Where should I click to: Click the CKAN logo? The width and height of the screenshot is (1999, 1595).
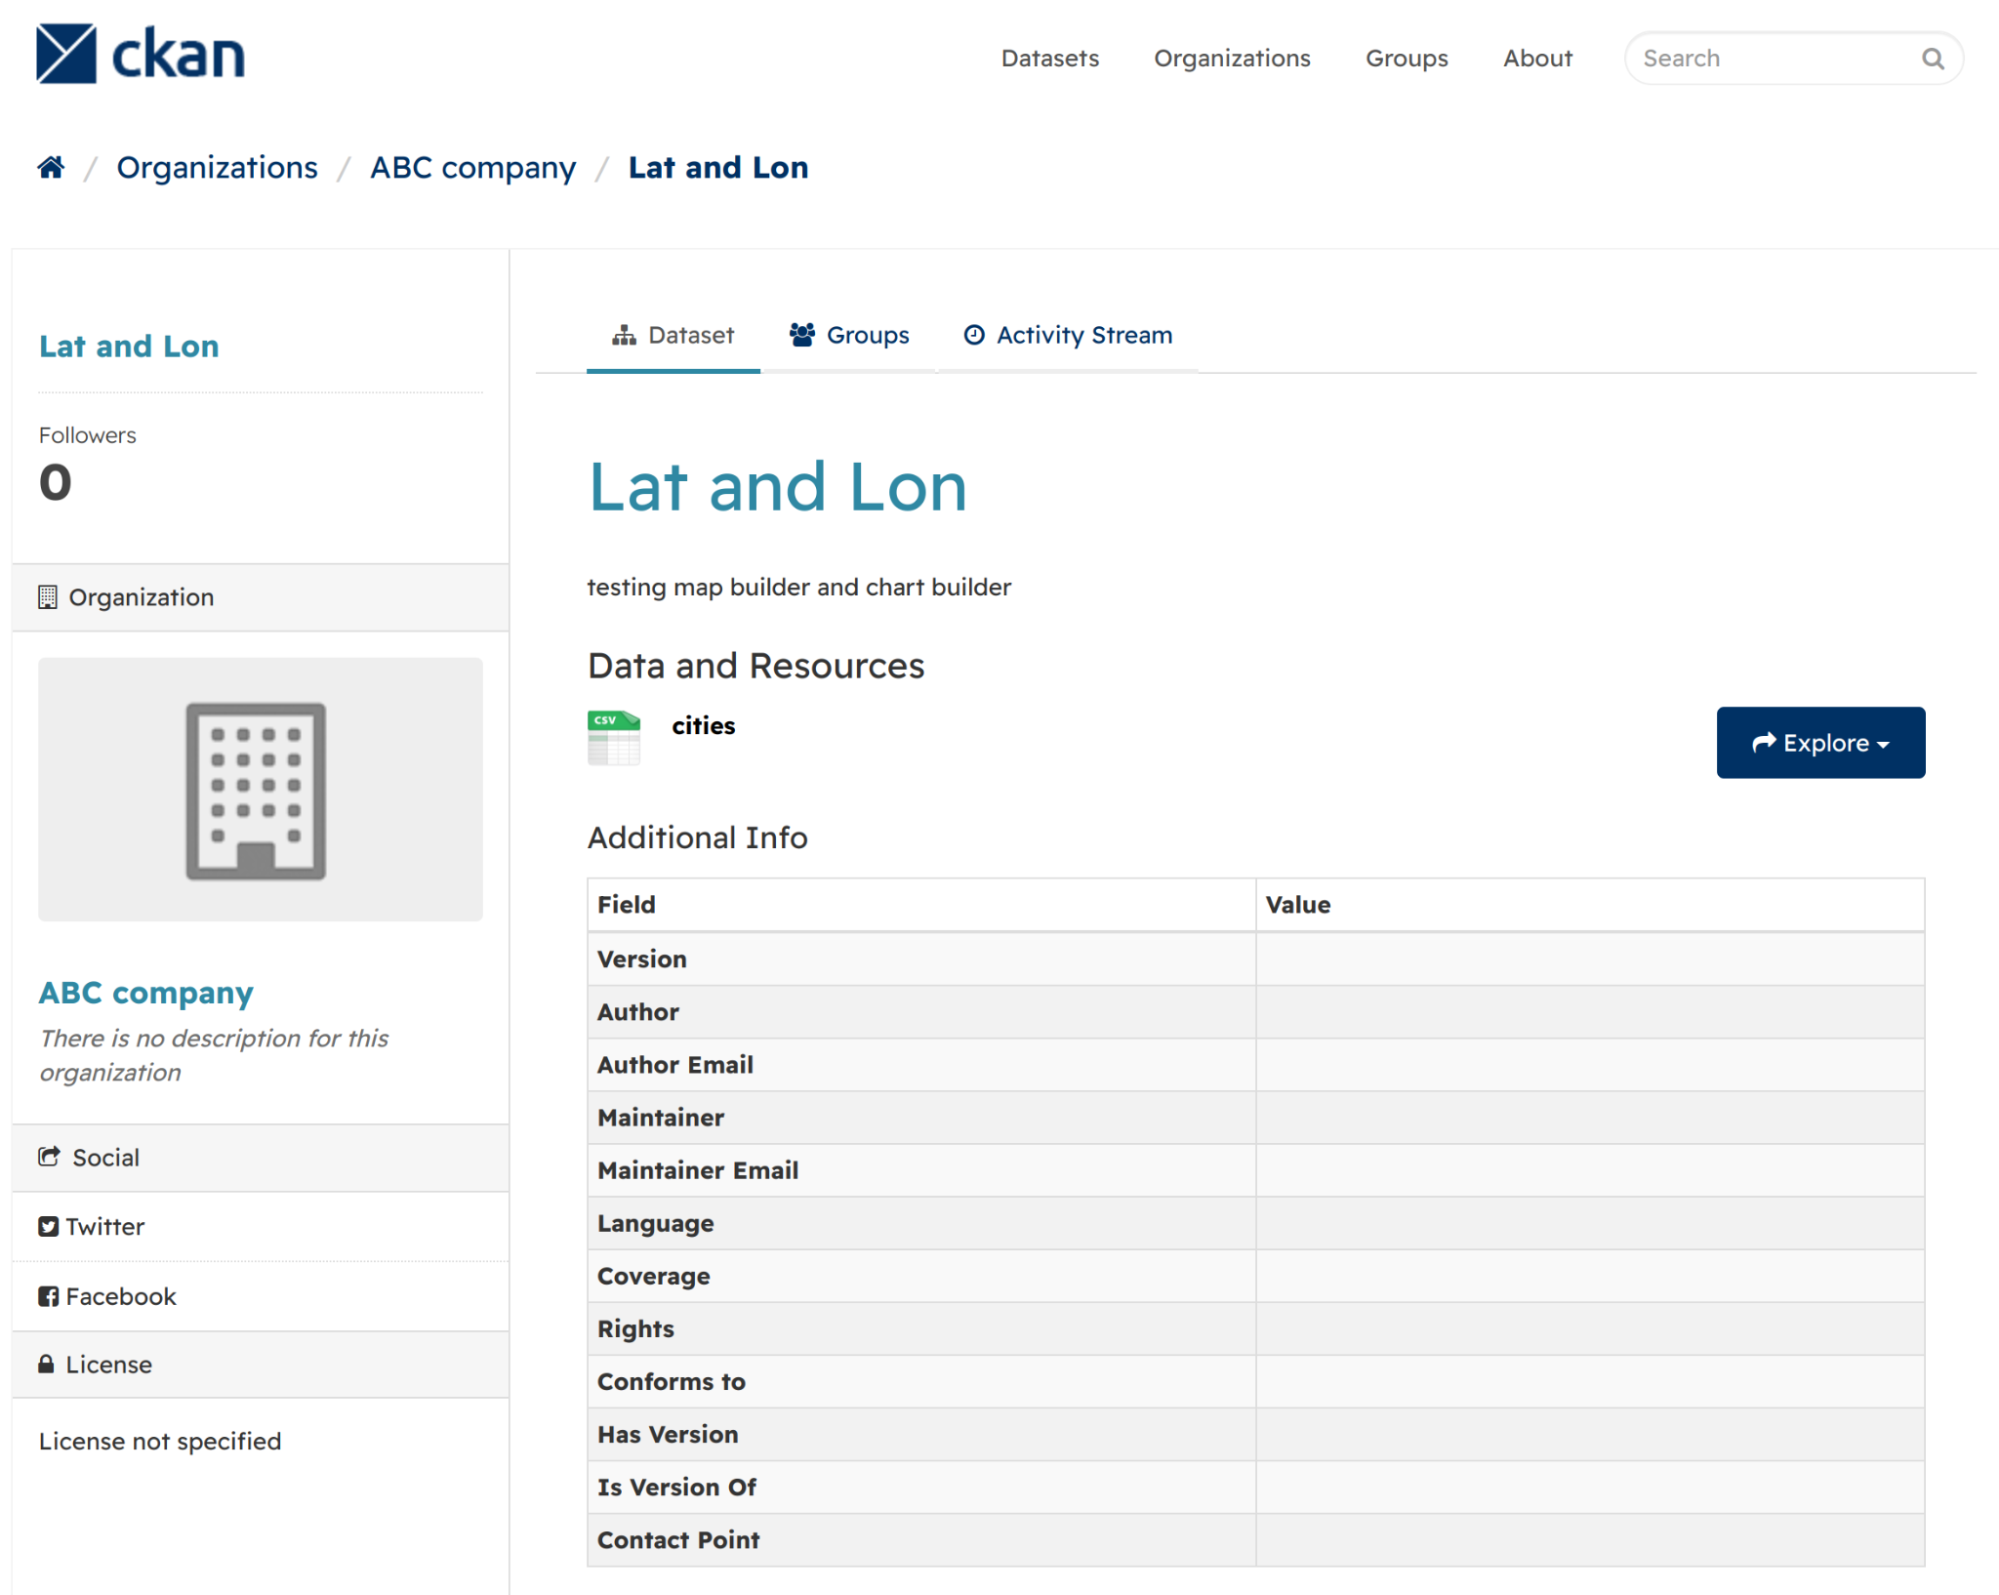coord(140,54)
